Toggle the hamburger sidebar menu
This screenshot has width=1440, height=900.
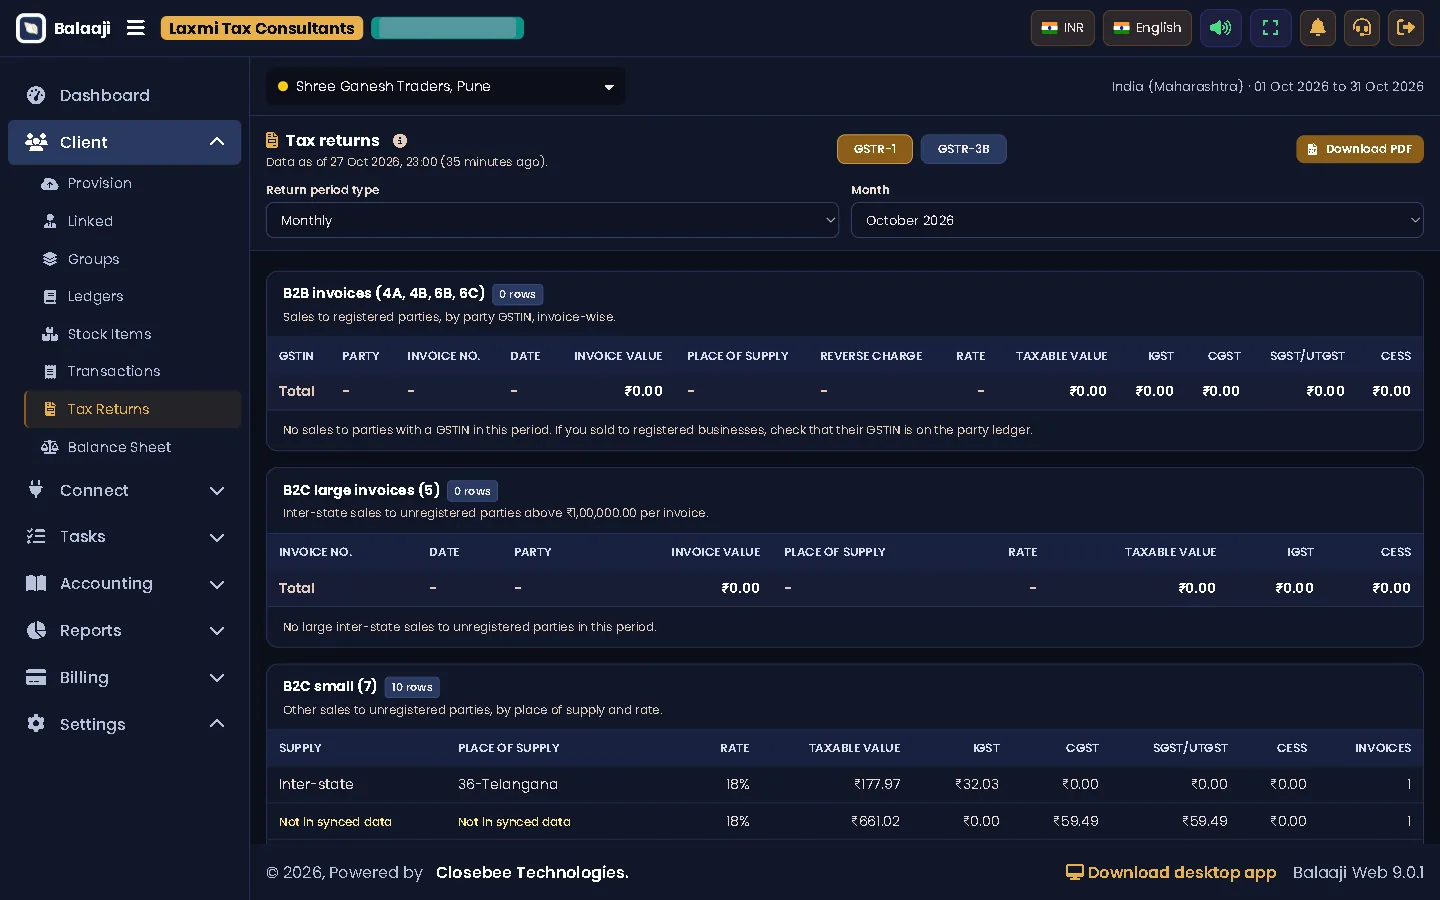pos(136,28)
